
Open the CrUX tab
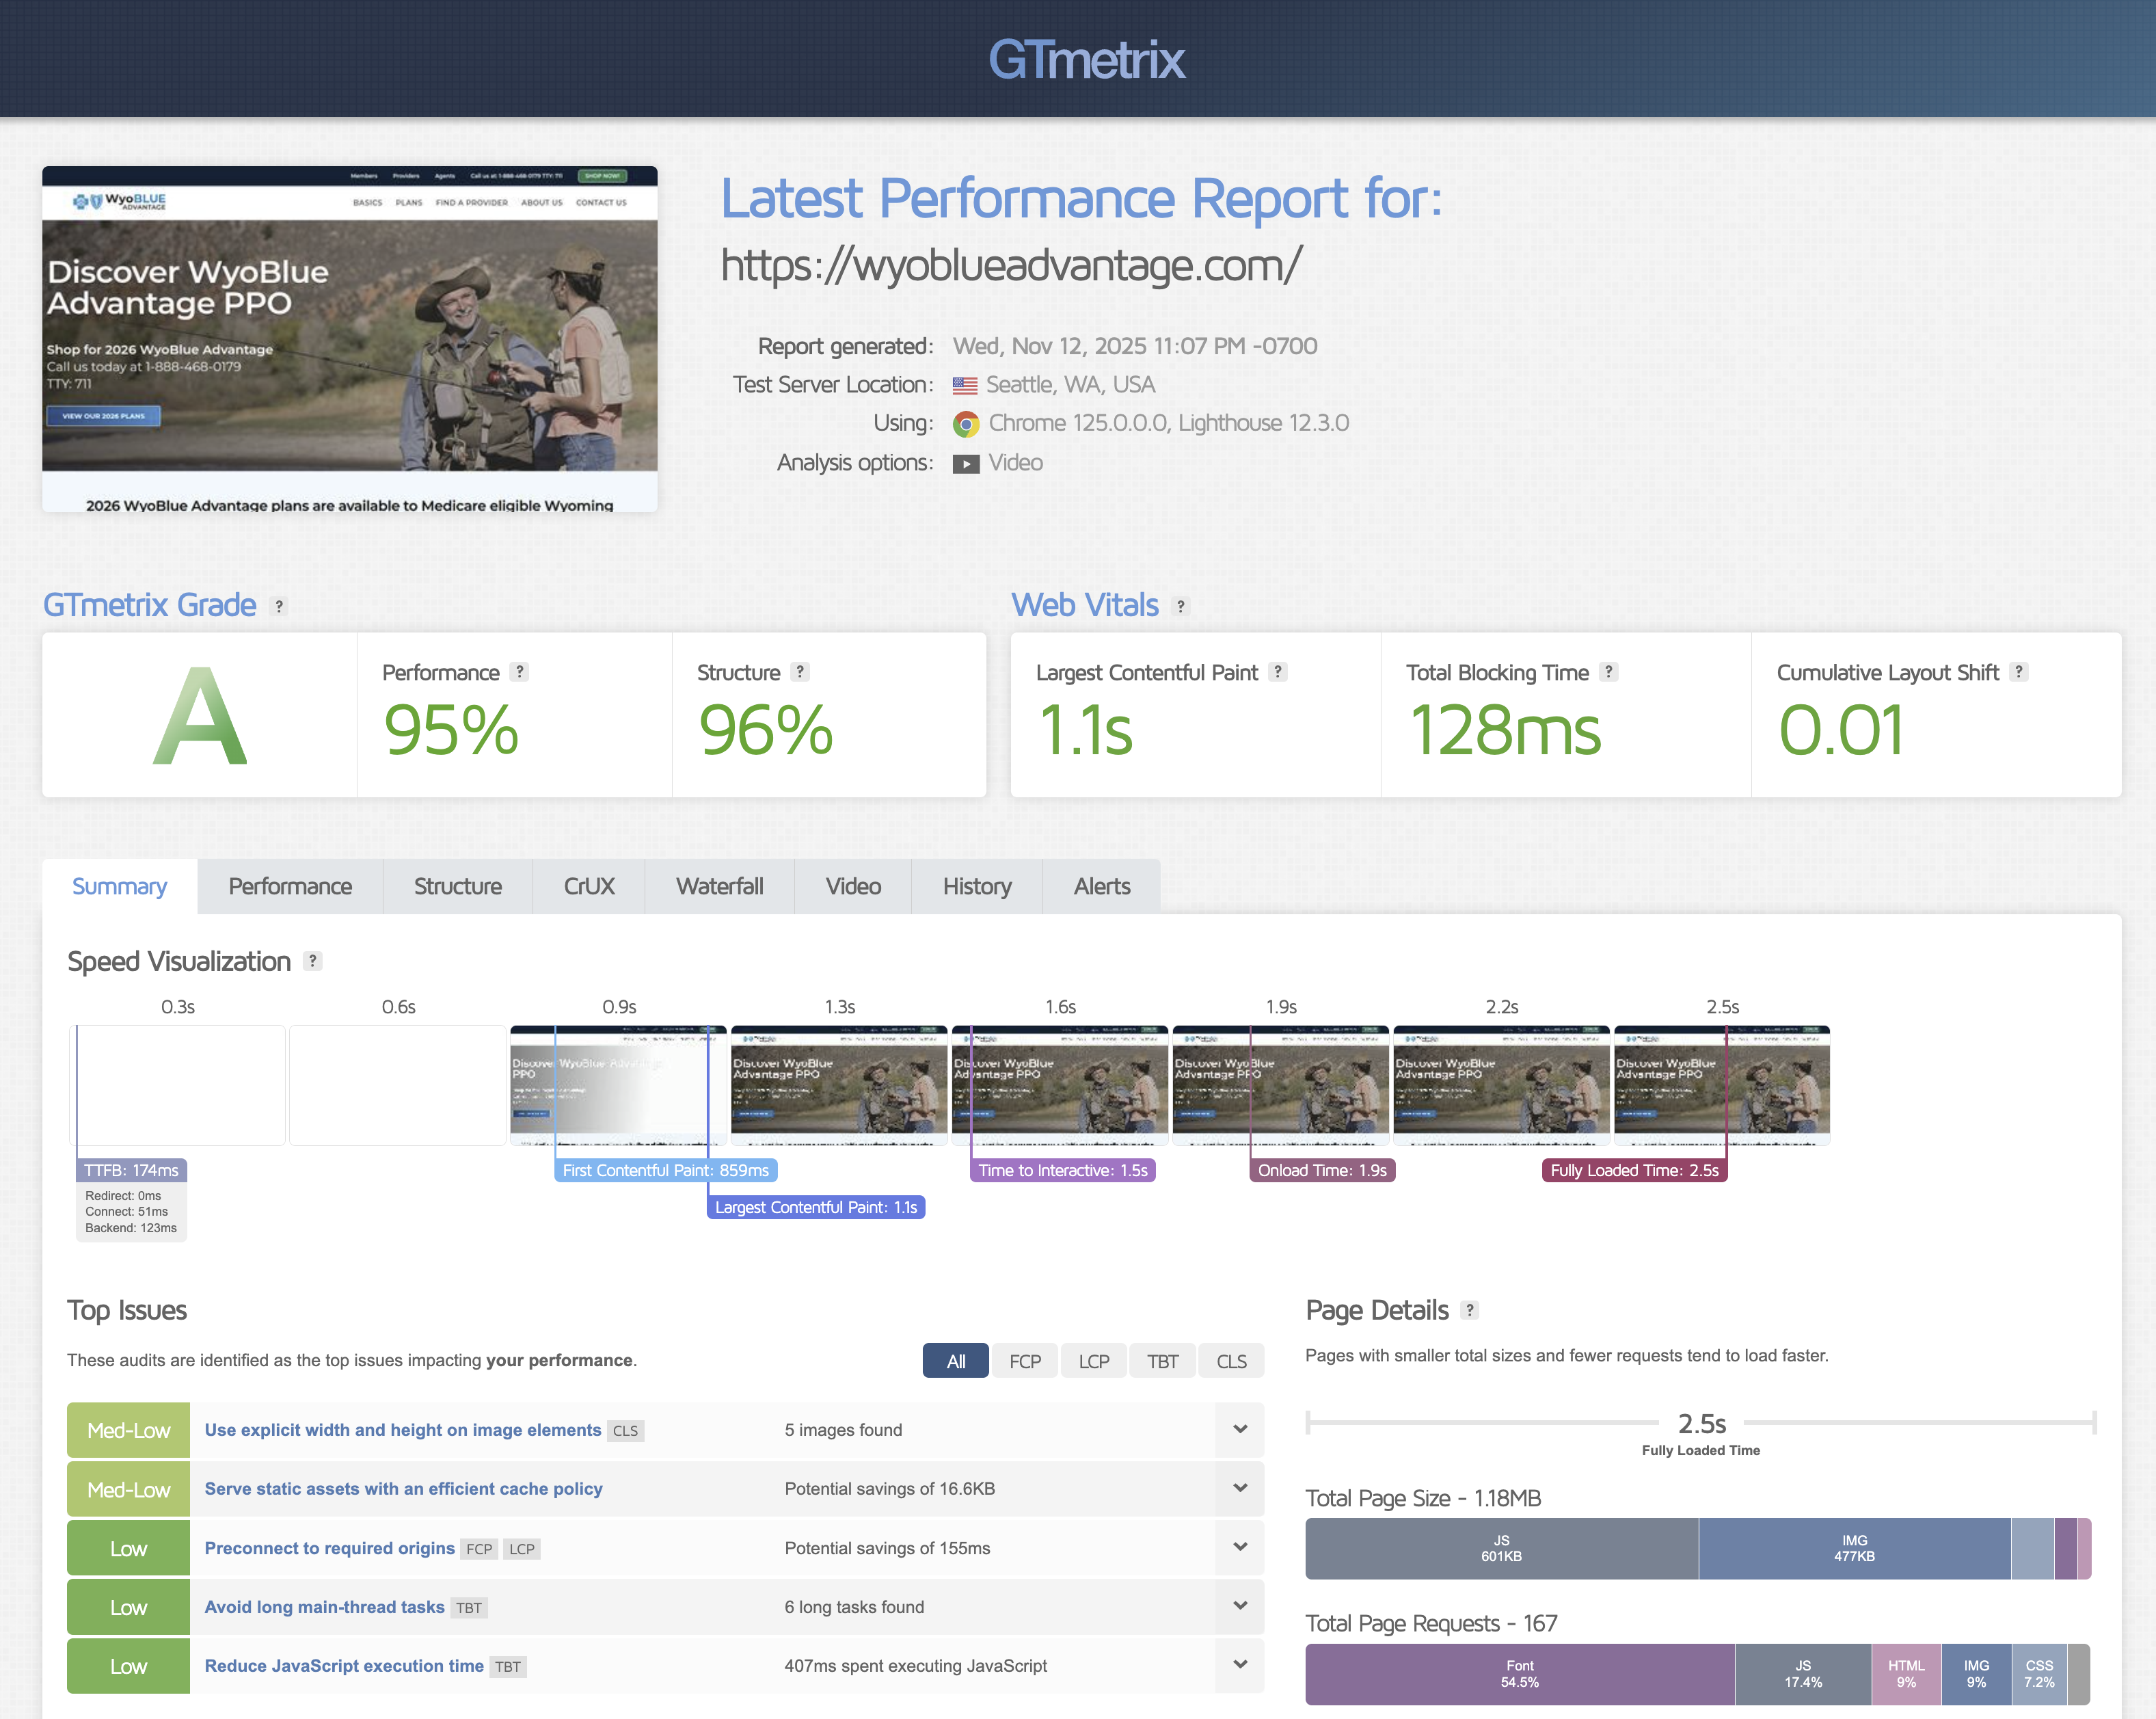(x=588, y=886)
